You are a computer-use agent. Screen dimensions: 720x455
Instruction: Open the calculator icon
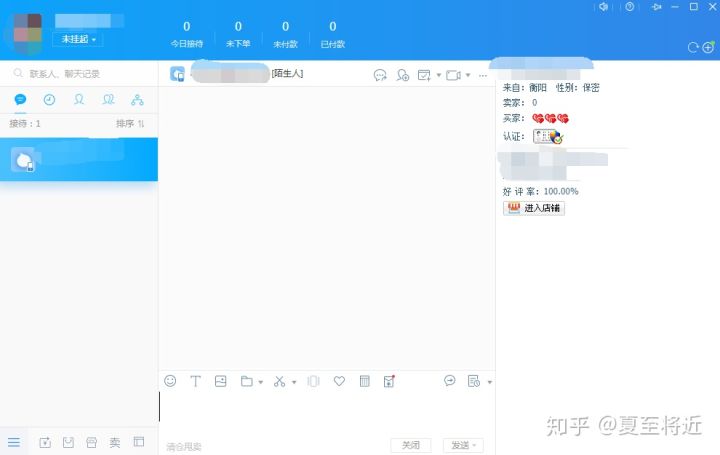(365, 381)
